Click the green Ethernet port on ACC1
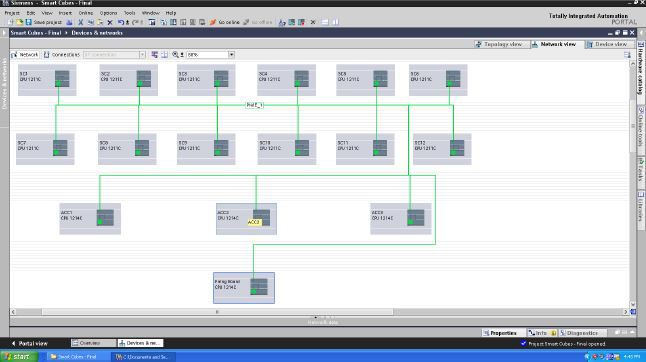The width and height of the screenshot is (646, 362). coord(100,222)
